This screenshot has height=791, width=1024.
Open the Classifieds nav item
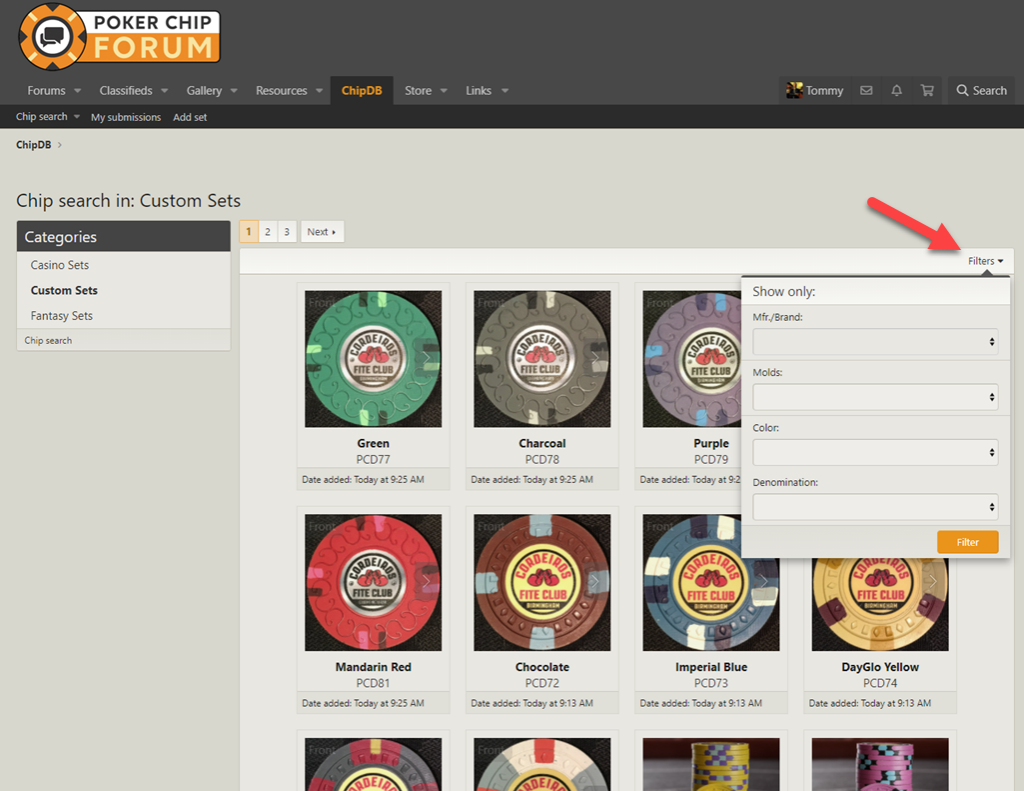pyautogui.click(x=126, y=90)
